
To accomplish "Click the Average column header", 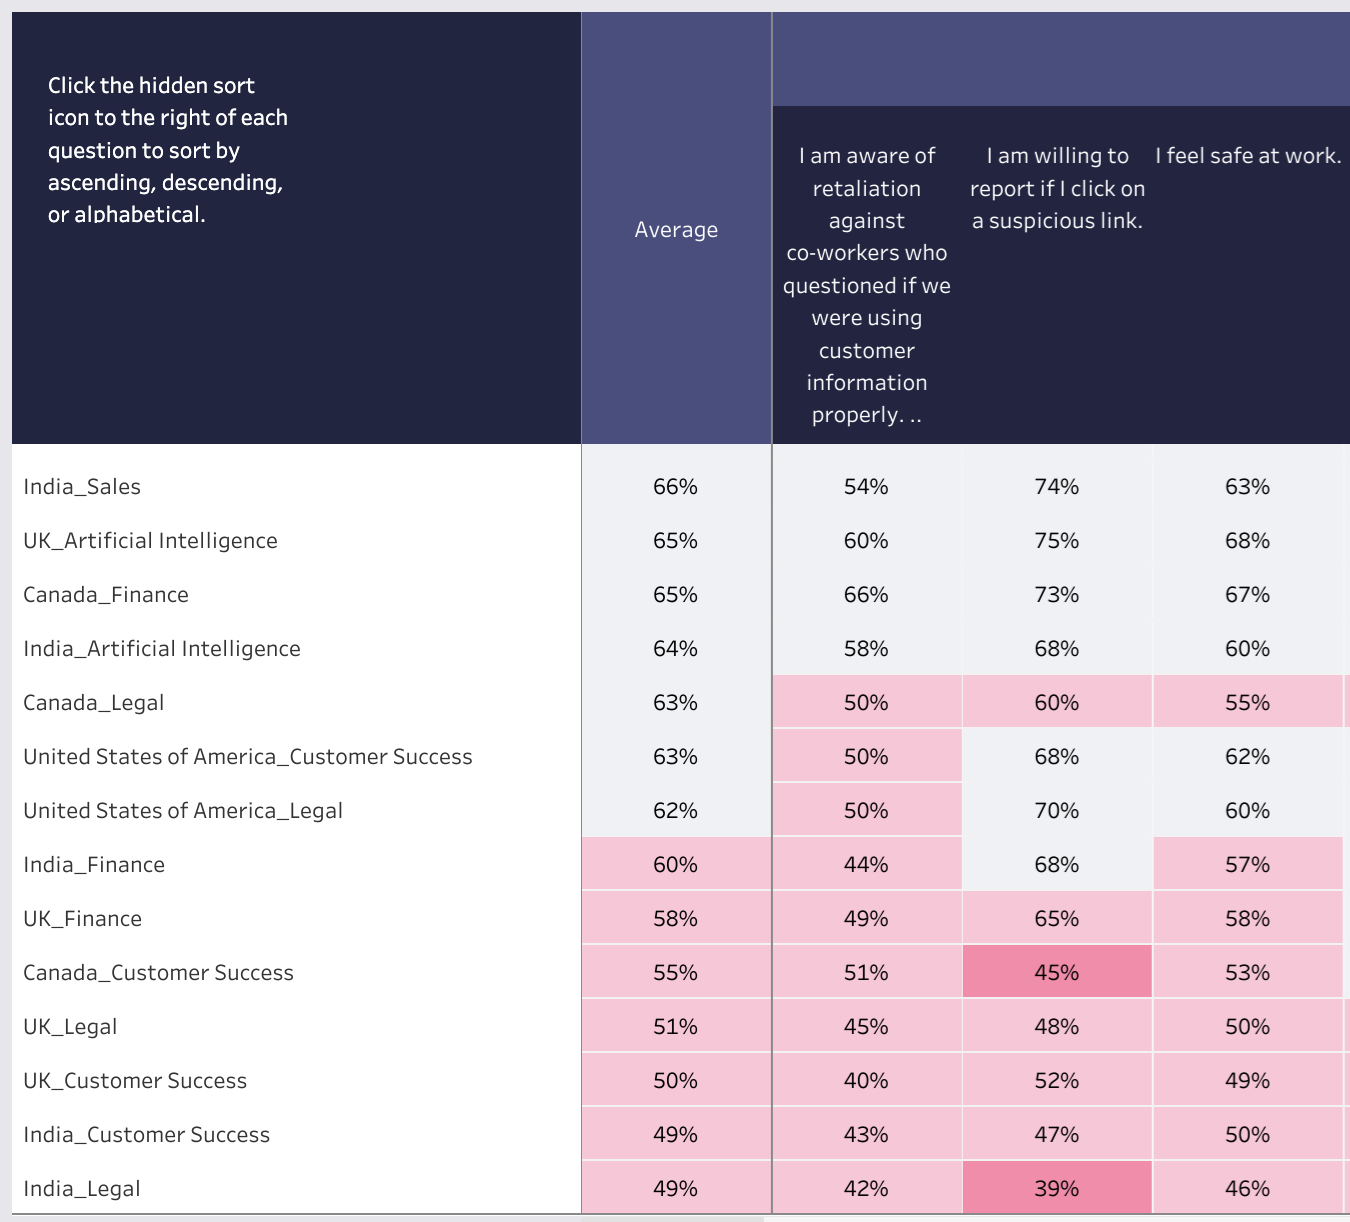I will (676, 230).
